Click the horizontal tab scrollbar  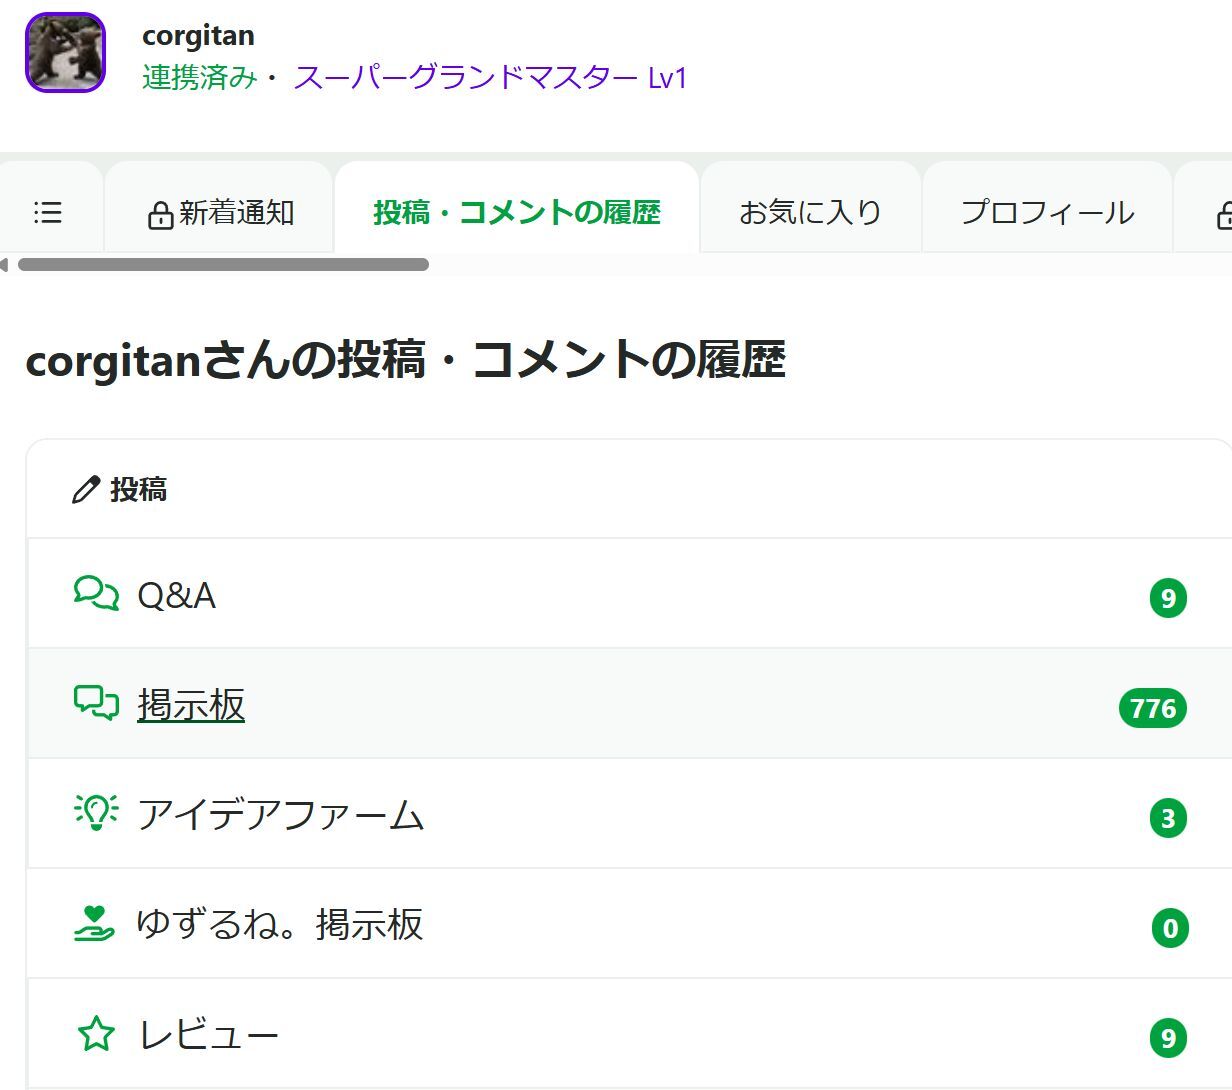tap(223, 265)
